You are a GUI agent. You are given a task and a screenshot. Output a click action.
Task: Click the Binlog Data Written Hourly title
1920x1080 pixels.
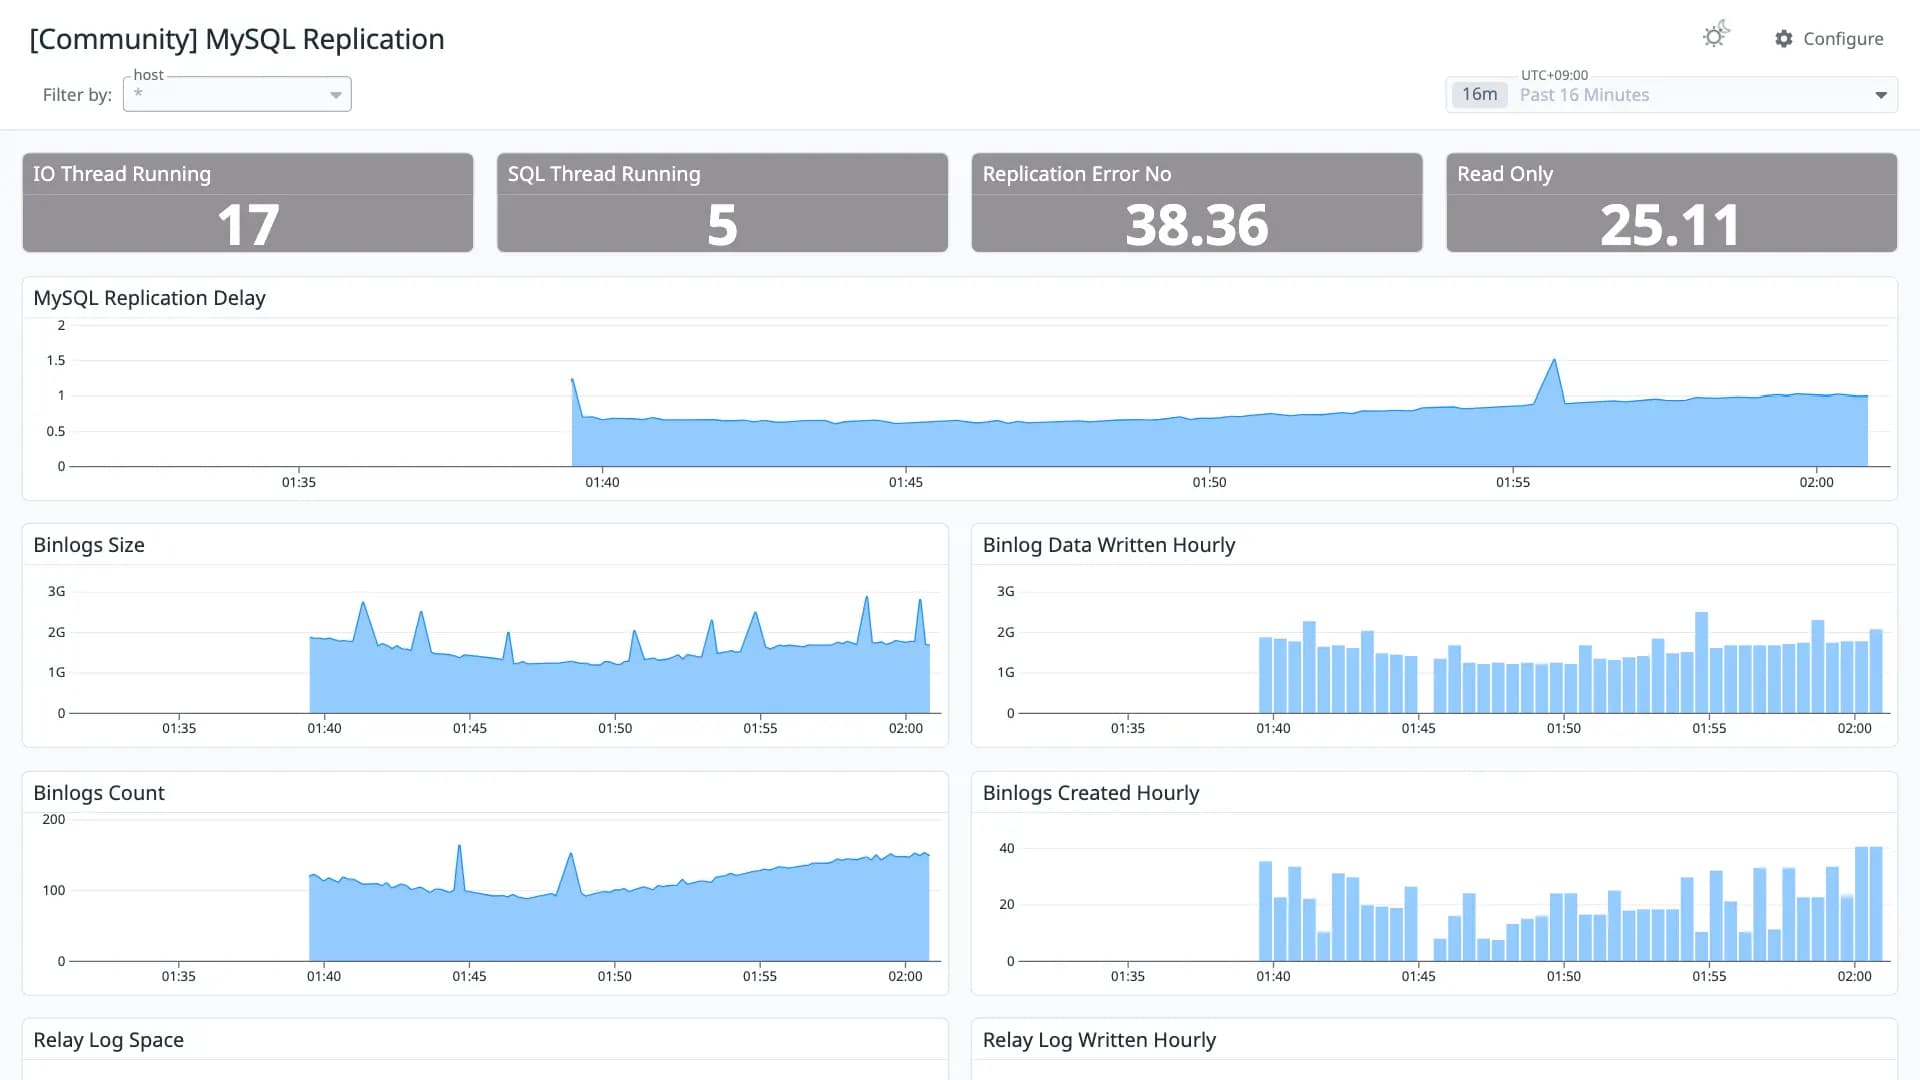(x=1109, y=545)
